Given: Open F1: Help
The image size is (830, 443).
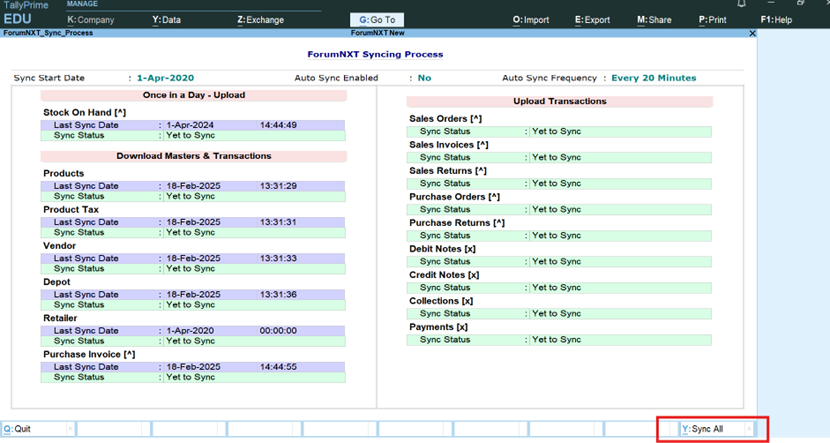Looking at the screenshot, I should point(776,20).
